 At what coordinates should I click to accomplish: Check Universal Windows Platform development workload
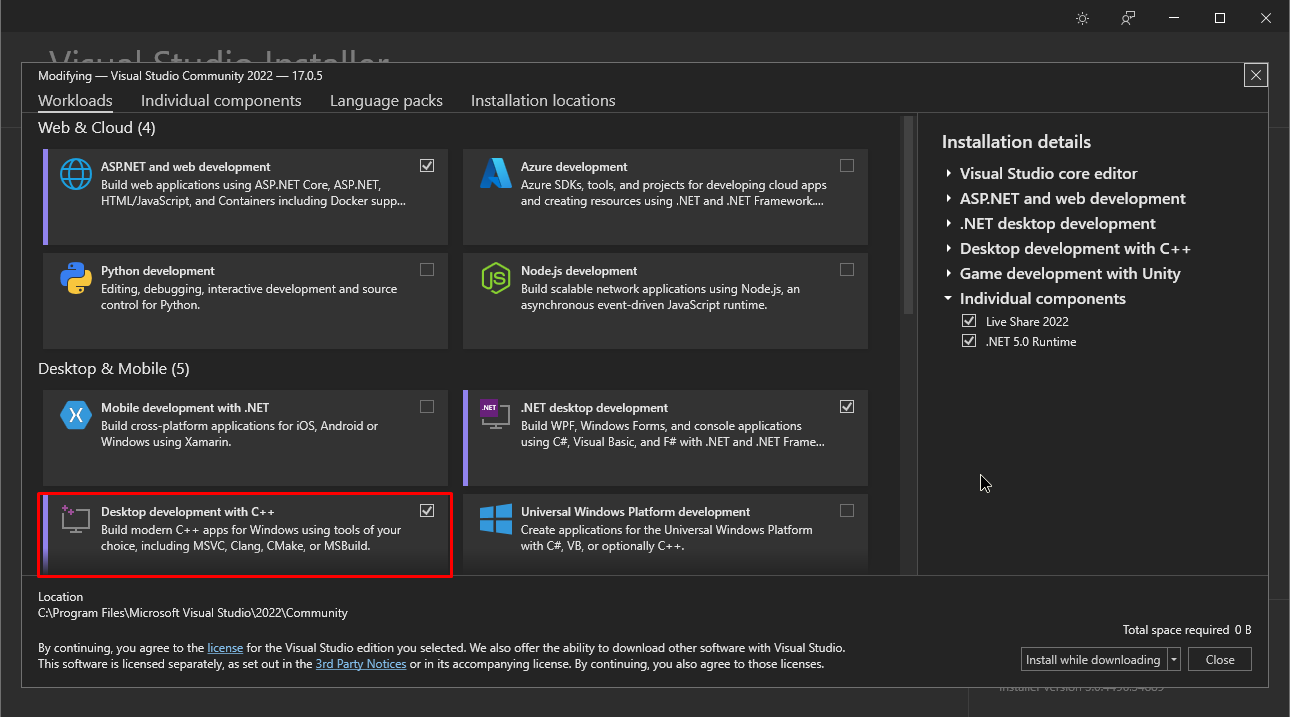(x=847, y=510)
